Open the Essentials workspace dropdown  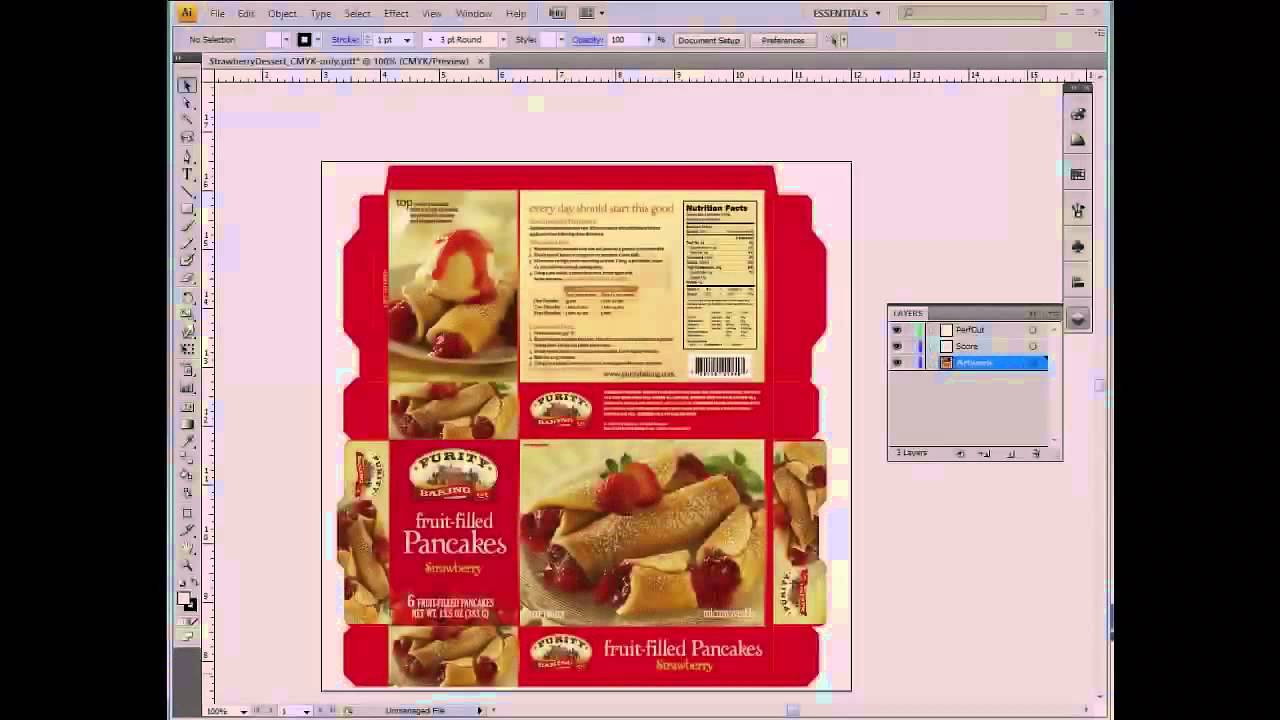click(x=847, y=13)
